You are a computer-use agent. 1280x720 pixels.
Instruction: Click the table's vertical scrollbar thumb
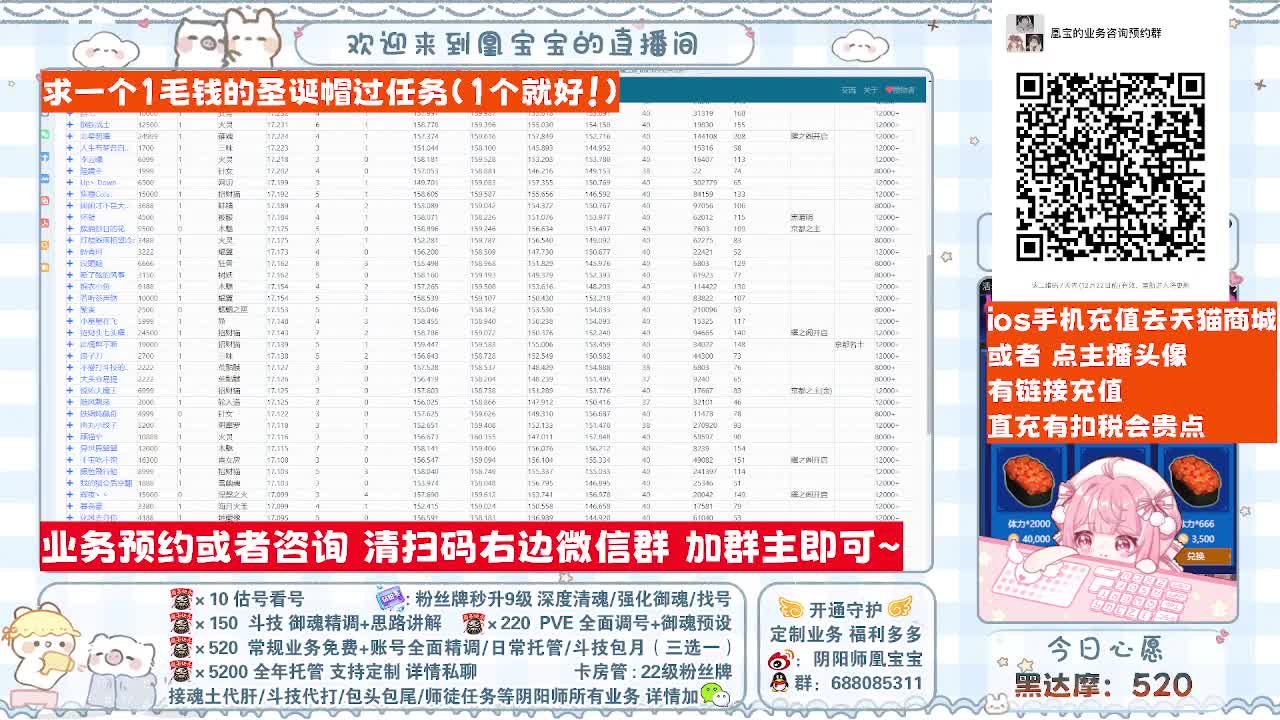click(x=929, y=345)
